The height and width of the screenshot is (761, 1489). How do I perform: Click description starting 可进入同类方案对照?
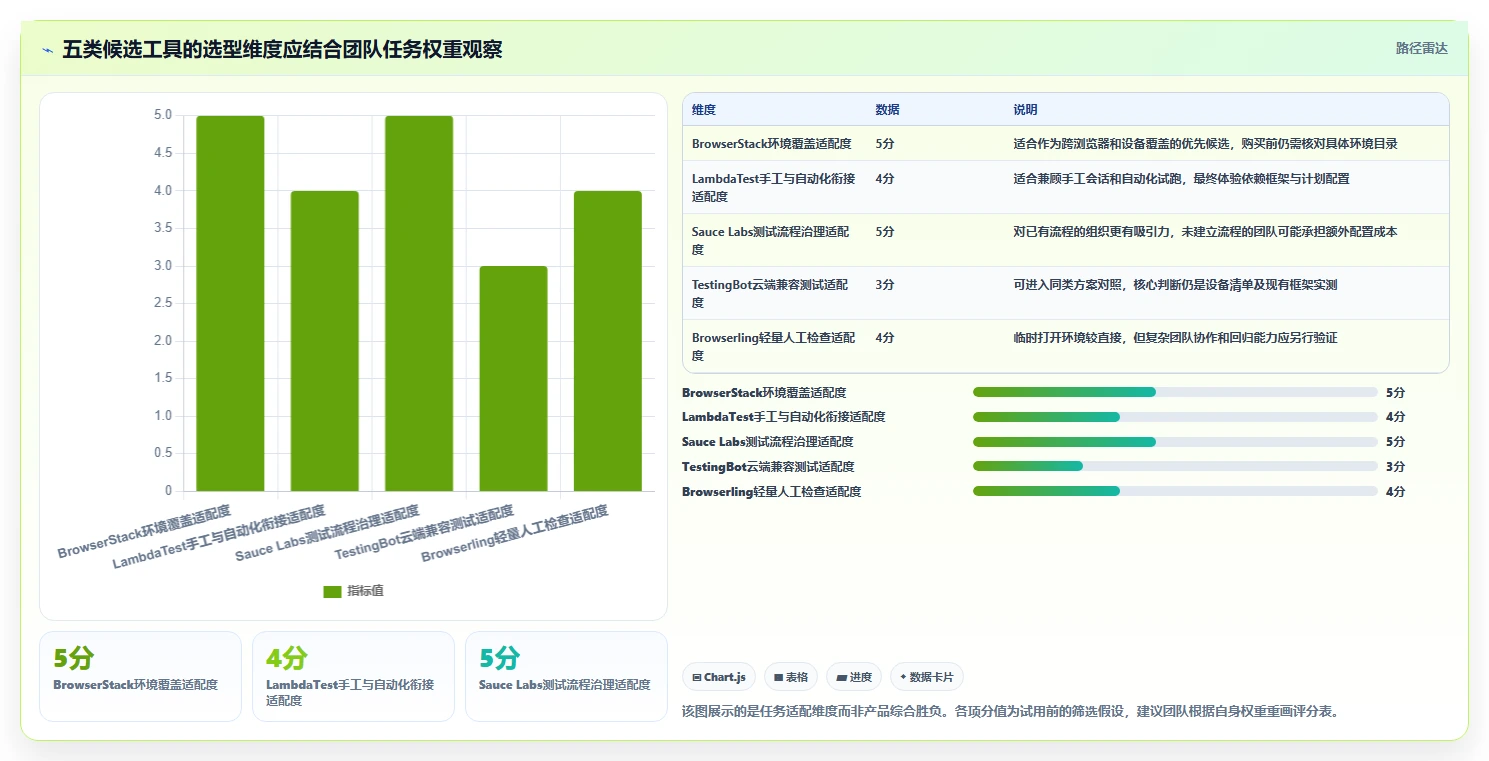coord(1175,285)
